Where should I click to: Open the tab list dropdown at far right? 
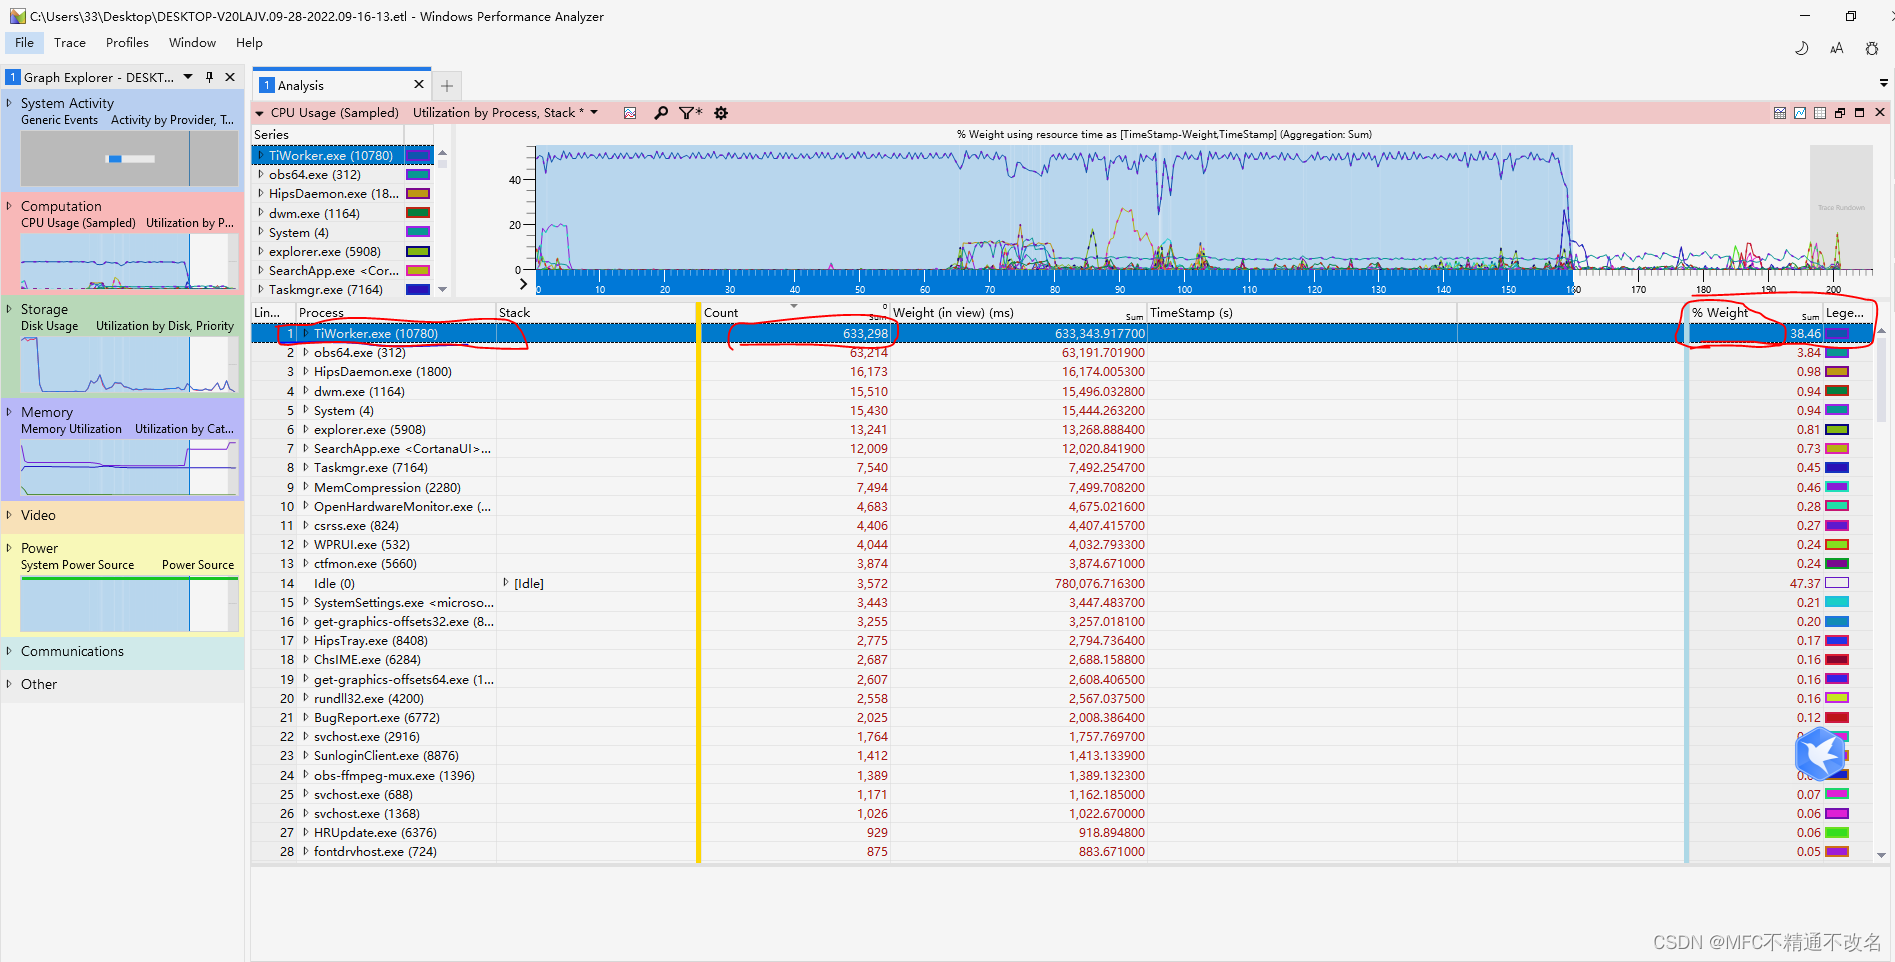coord(1884,83)
